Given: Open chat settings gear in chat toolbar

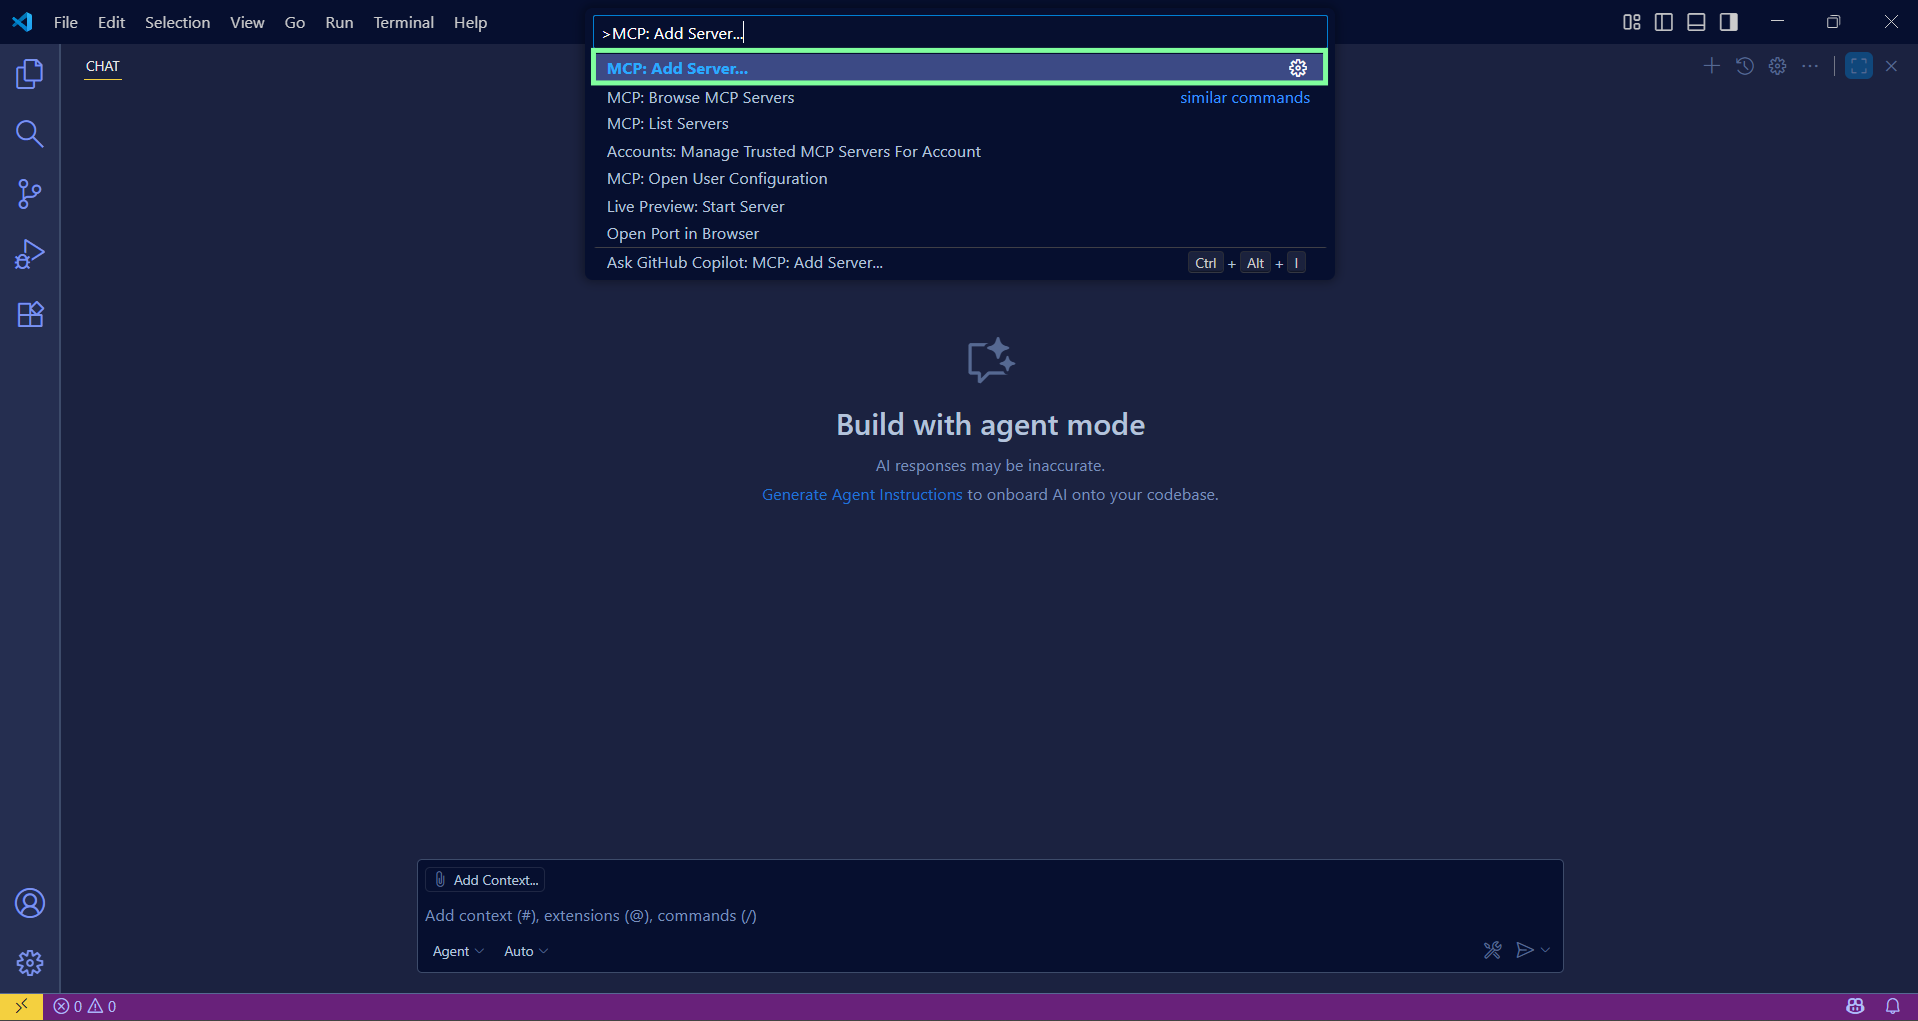Looking at the screenshot, I should tap(1778, 66).
